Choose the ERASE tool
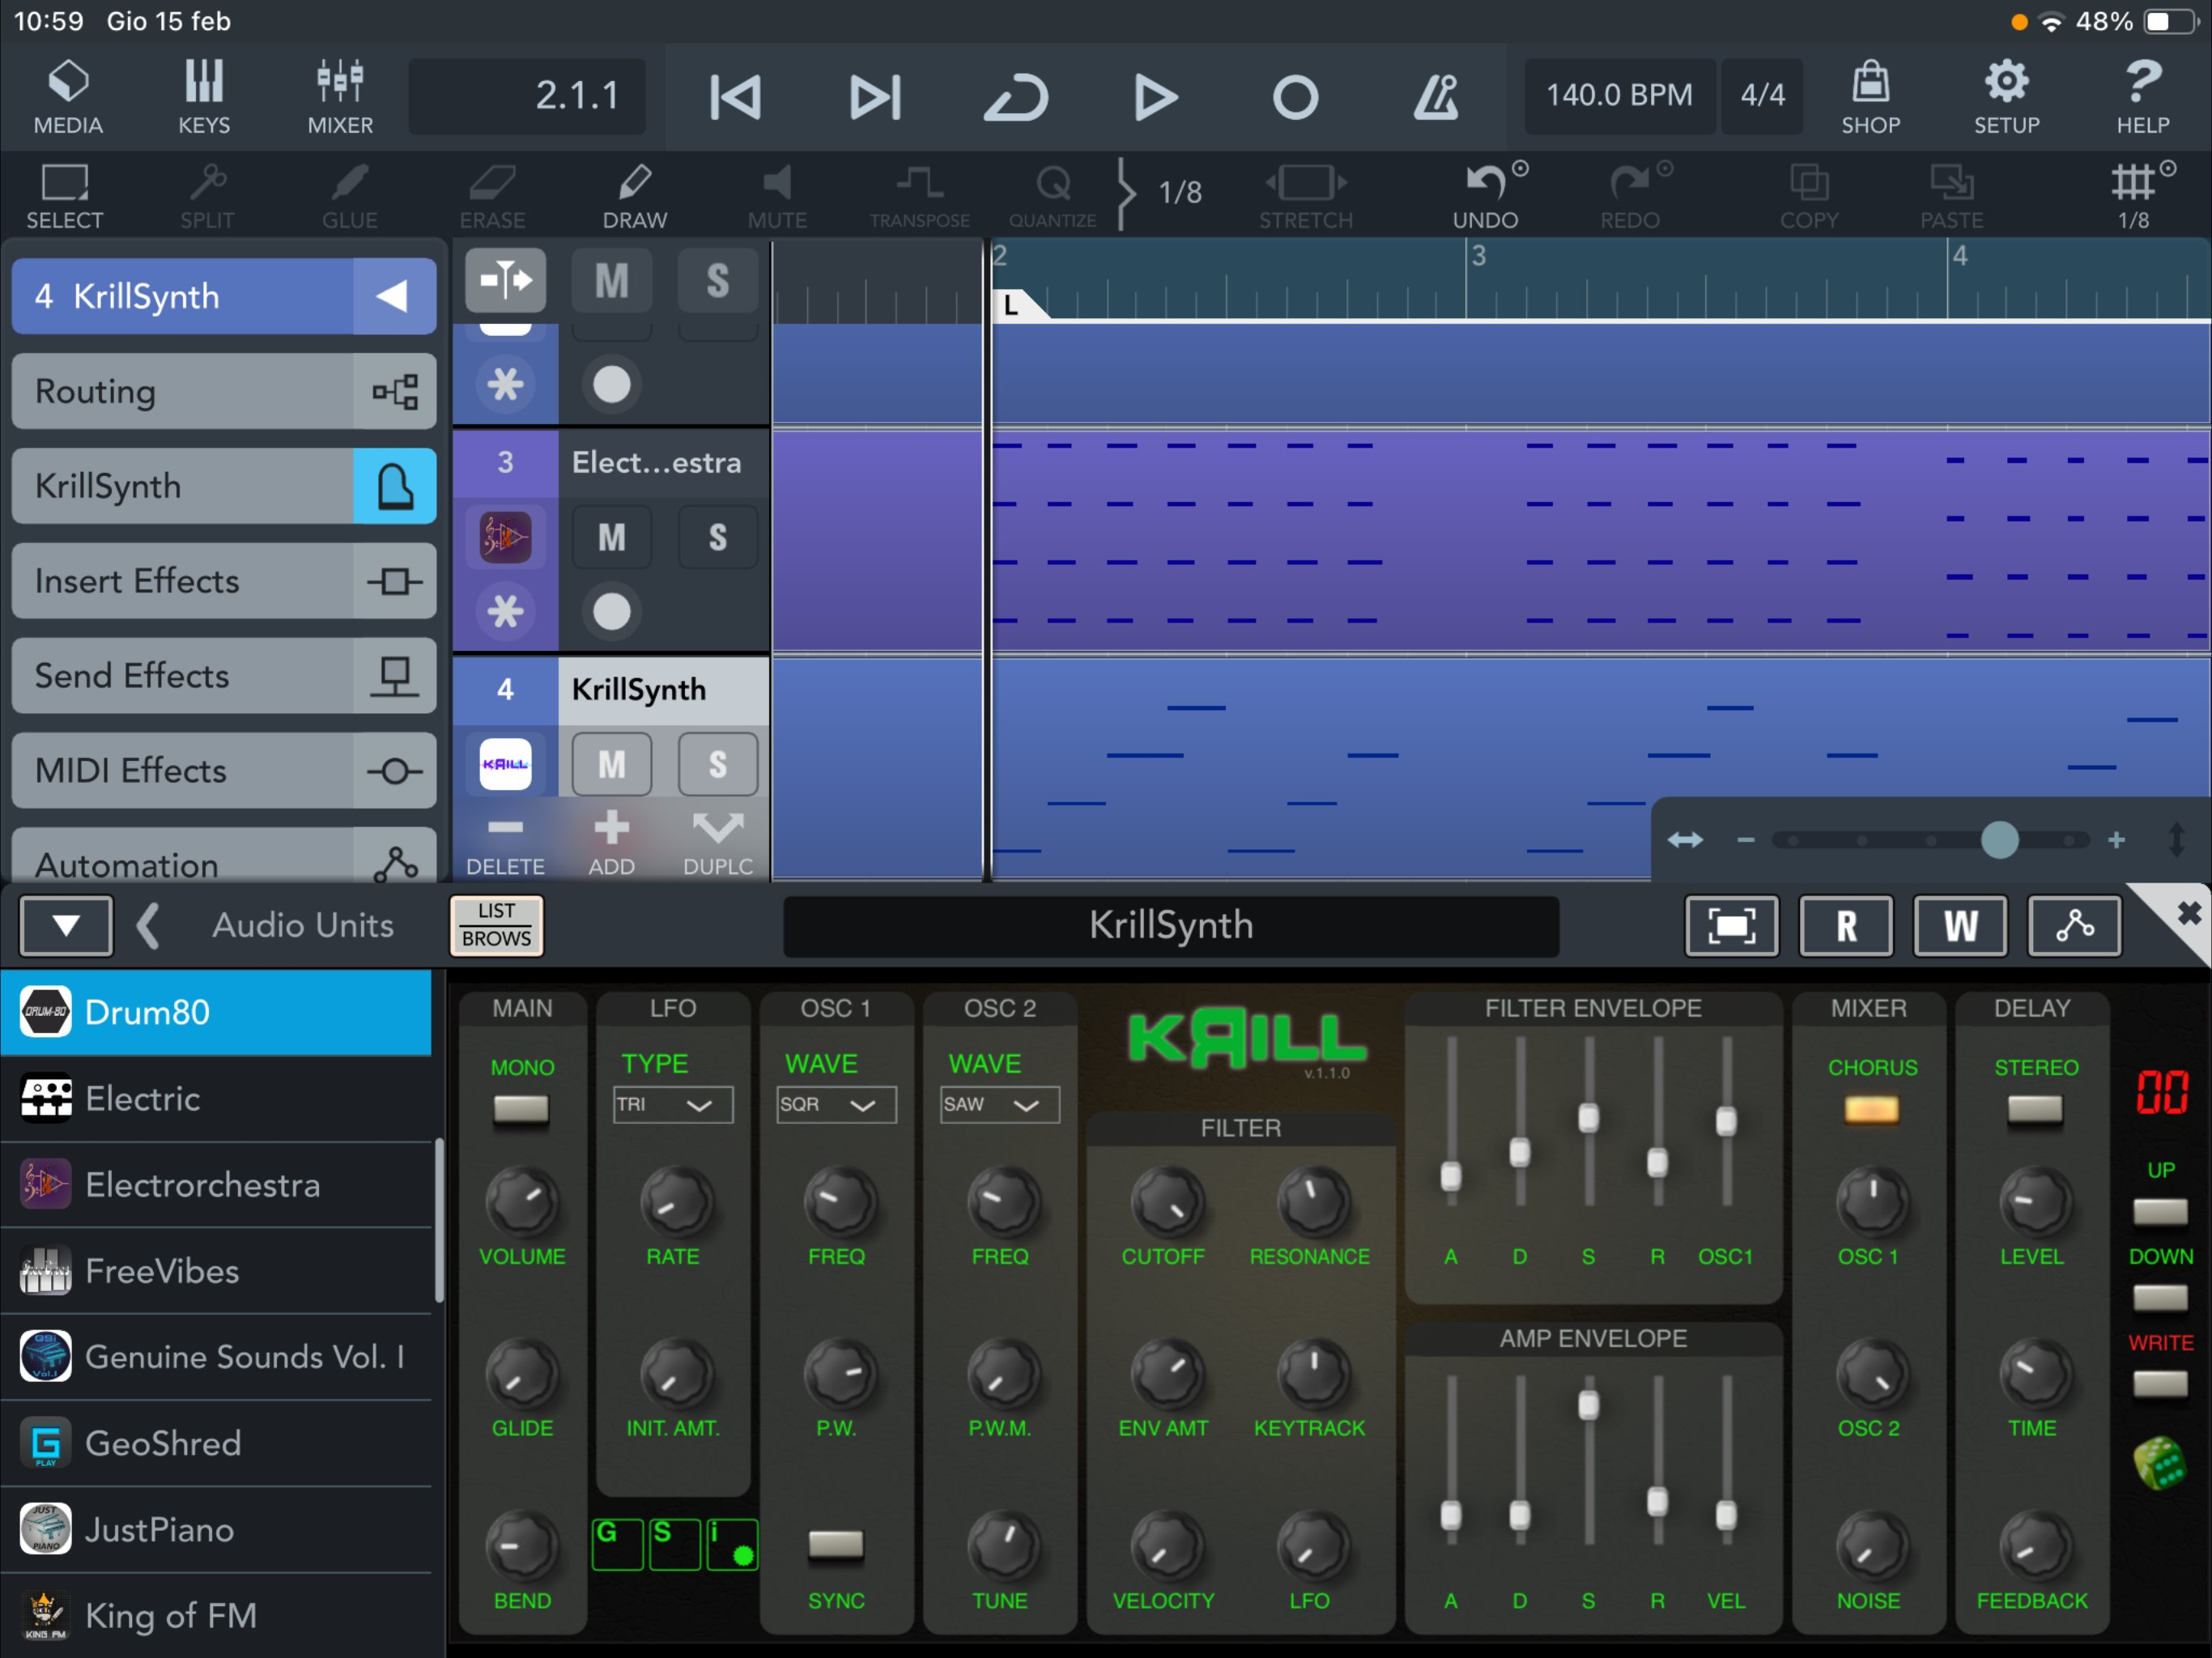2212x1658 pixels. pyautogui.click(x=492, y=196)
